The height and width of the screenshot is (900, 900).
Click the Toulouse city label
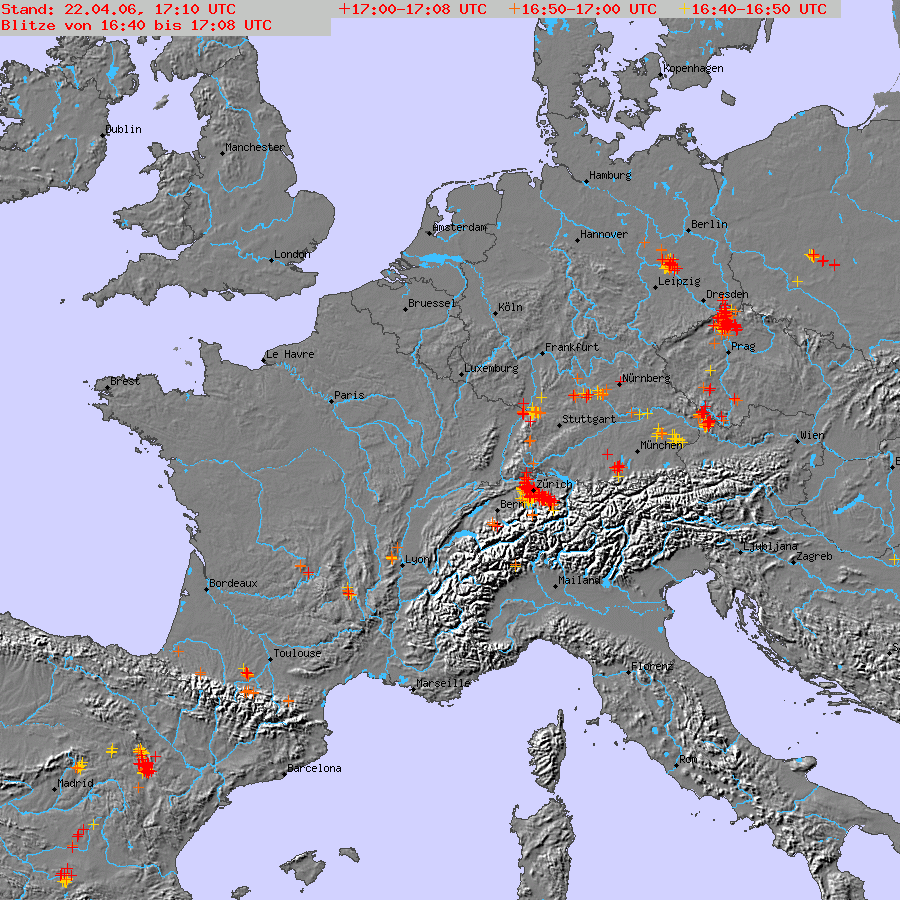tap(297, 653)
